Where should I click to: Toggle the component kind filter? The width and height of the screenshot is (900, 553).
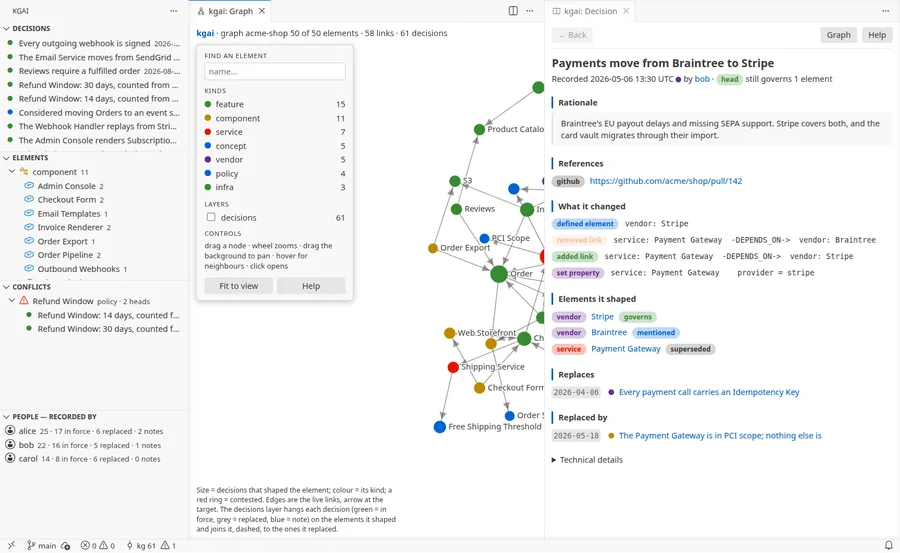point(275,118)
